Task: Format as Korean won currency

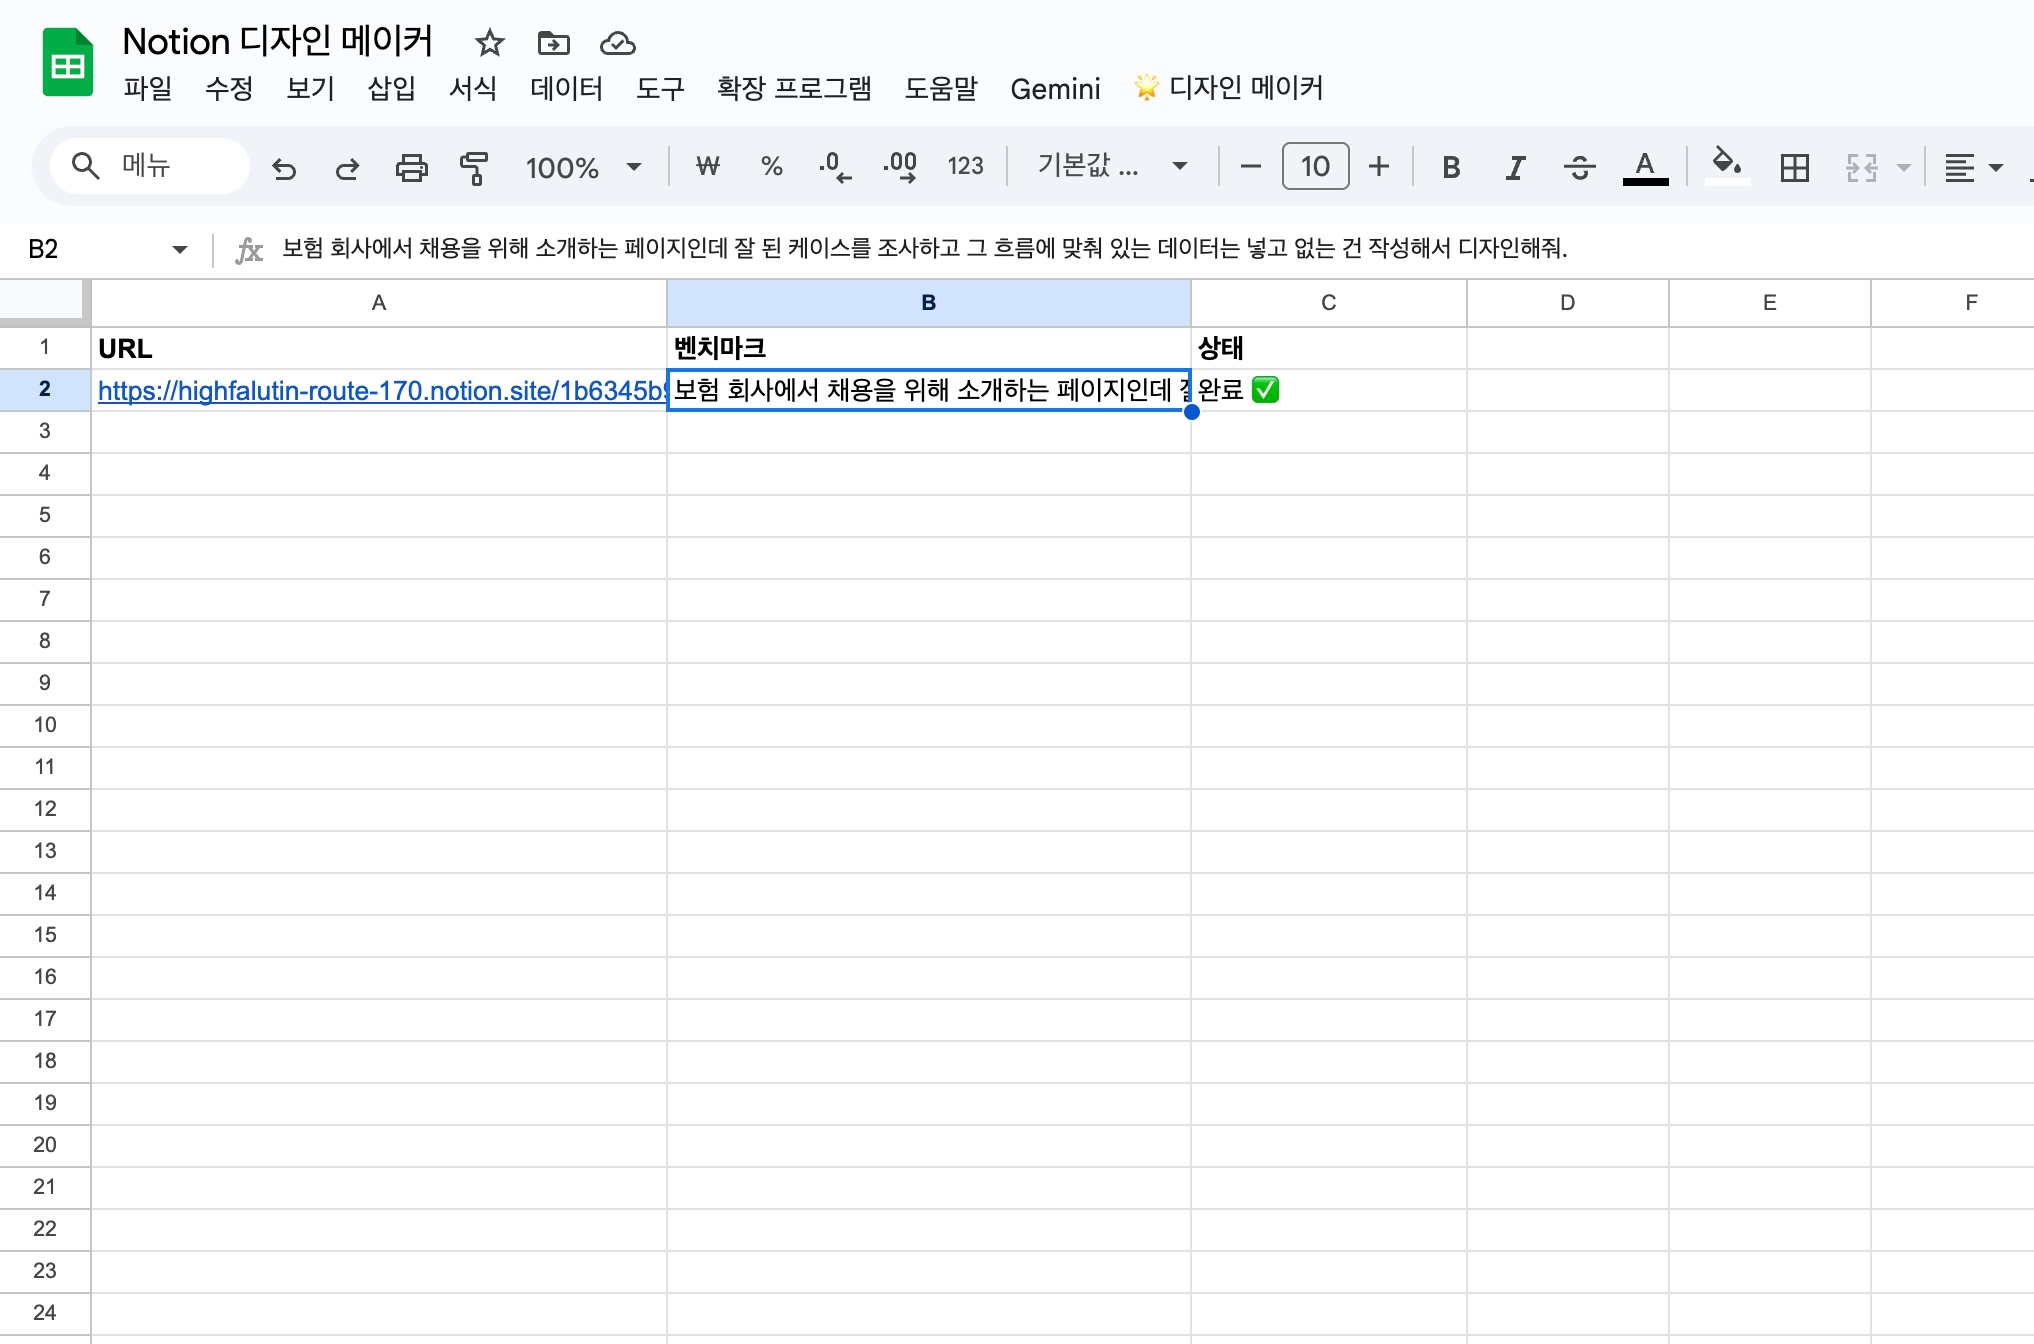Action: (x=707, y=167)
